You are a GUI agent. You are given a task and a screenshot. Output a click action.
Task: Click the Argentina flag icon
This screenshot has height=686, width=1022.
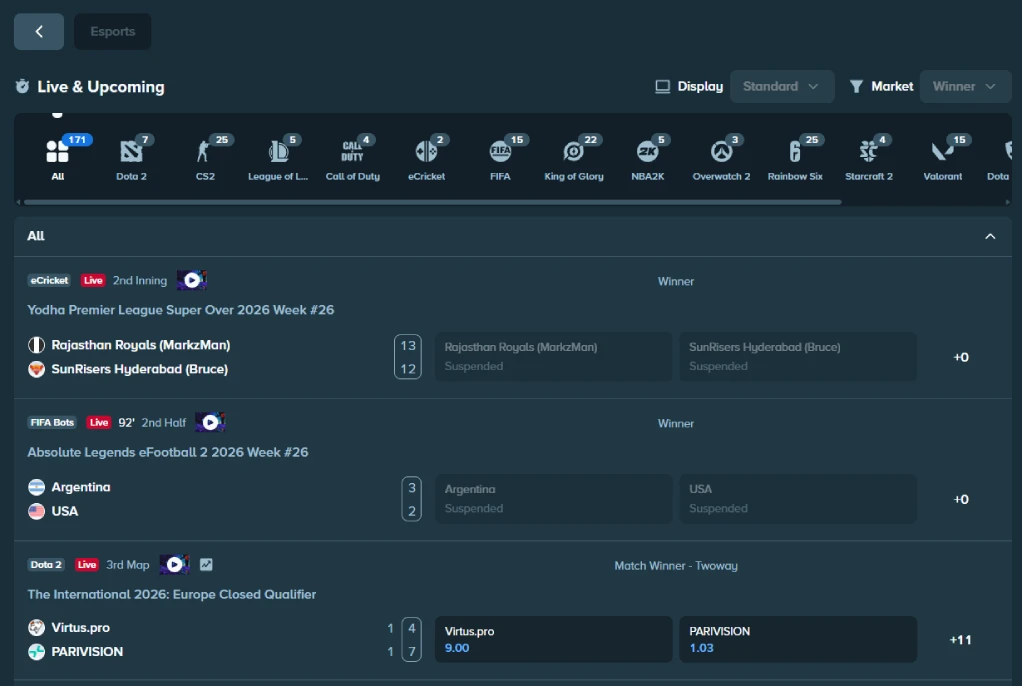36,487
